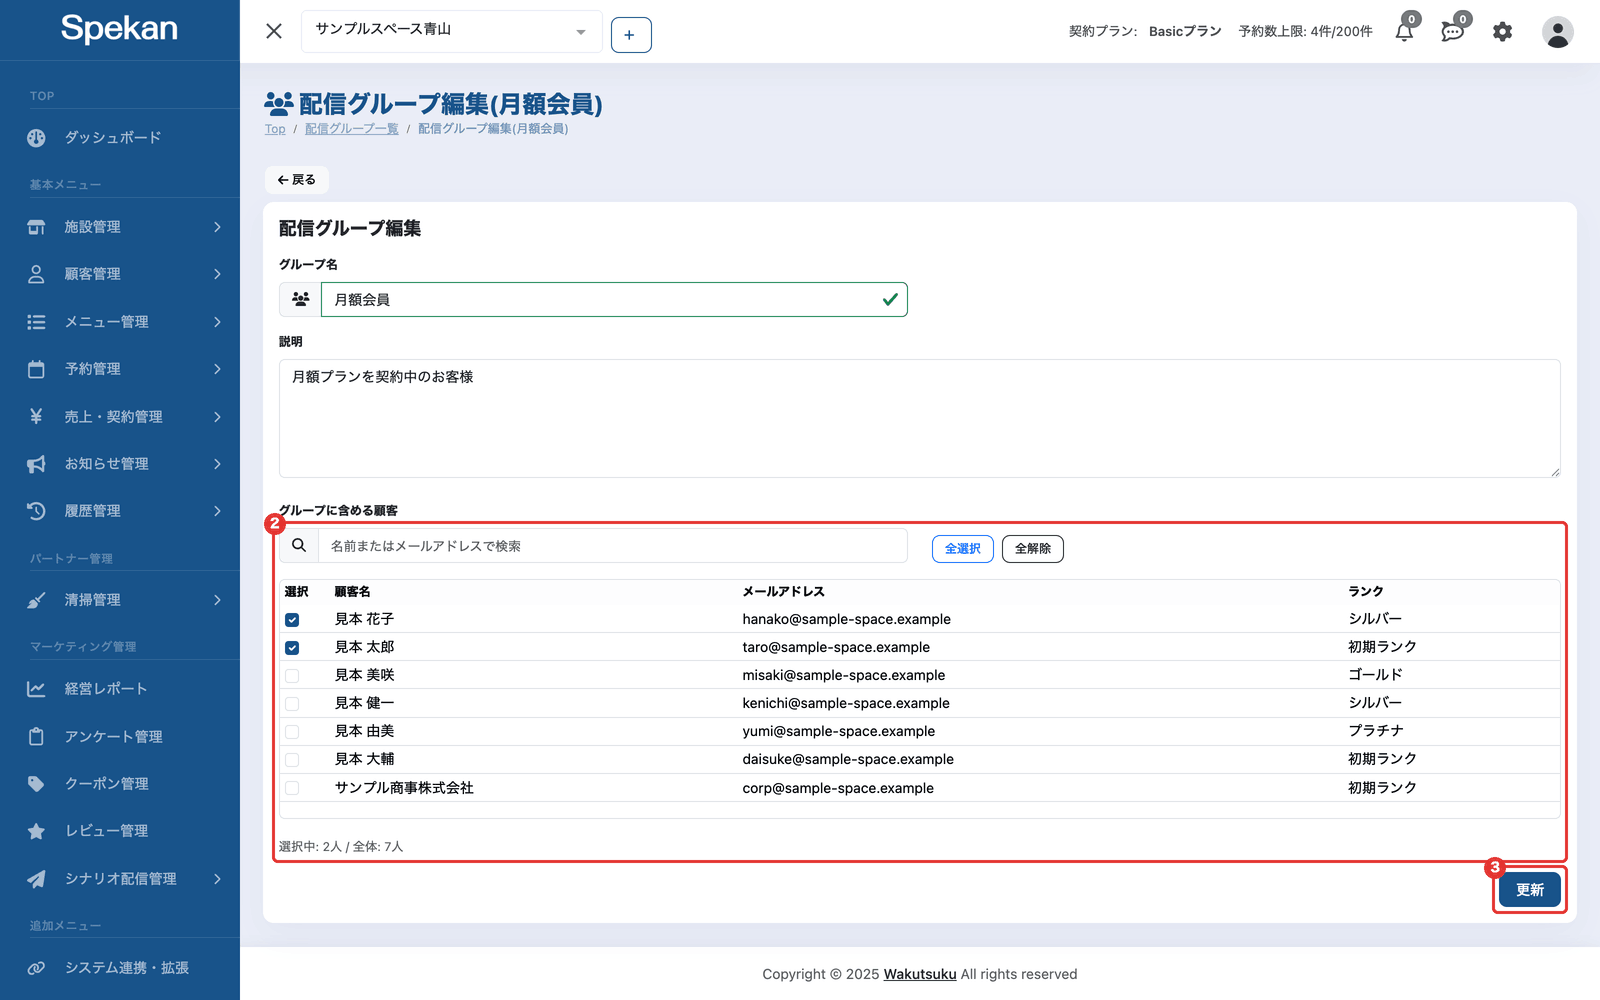Click the plus add-space button

[631, 35]
